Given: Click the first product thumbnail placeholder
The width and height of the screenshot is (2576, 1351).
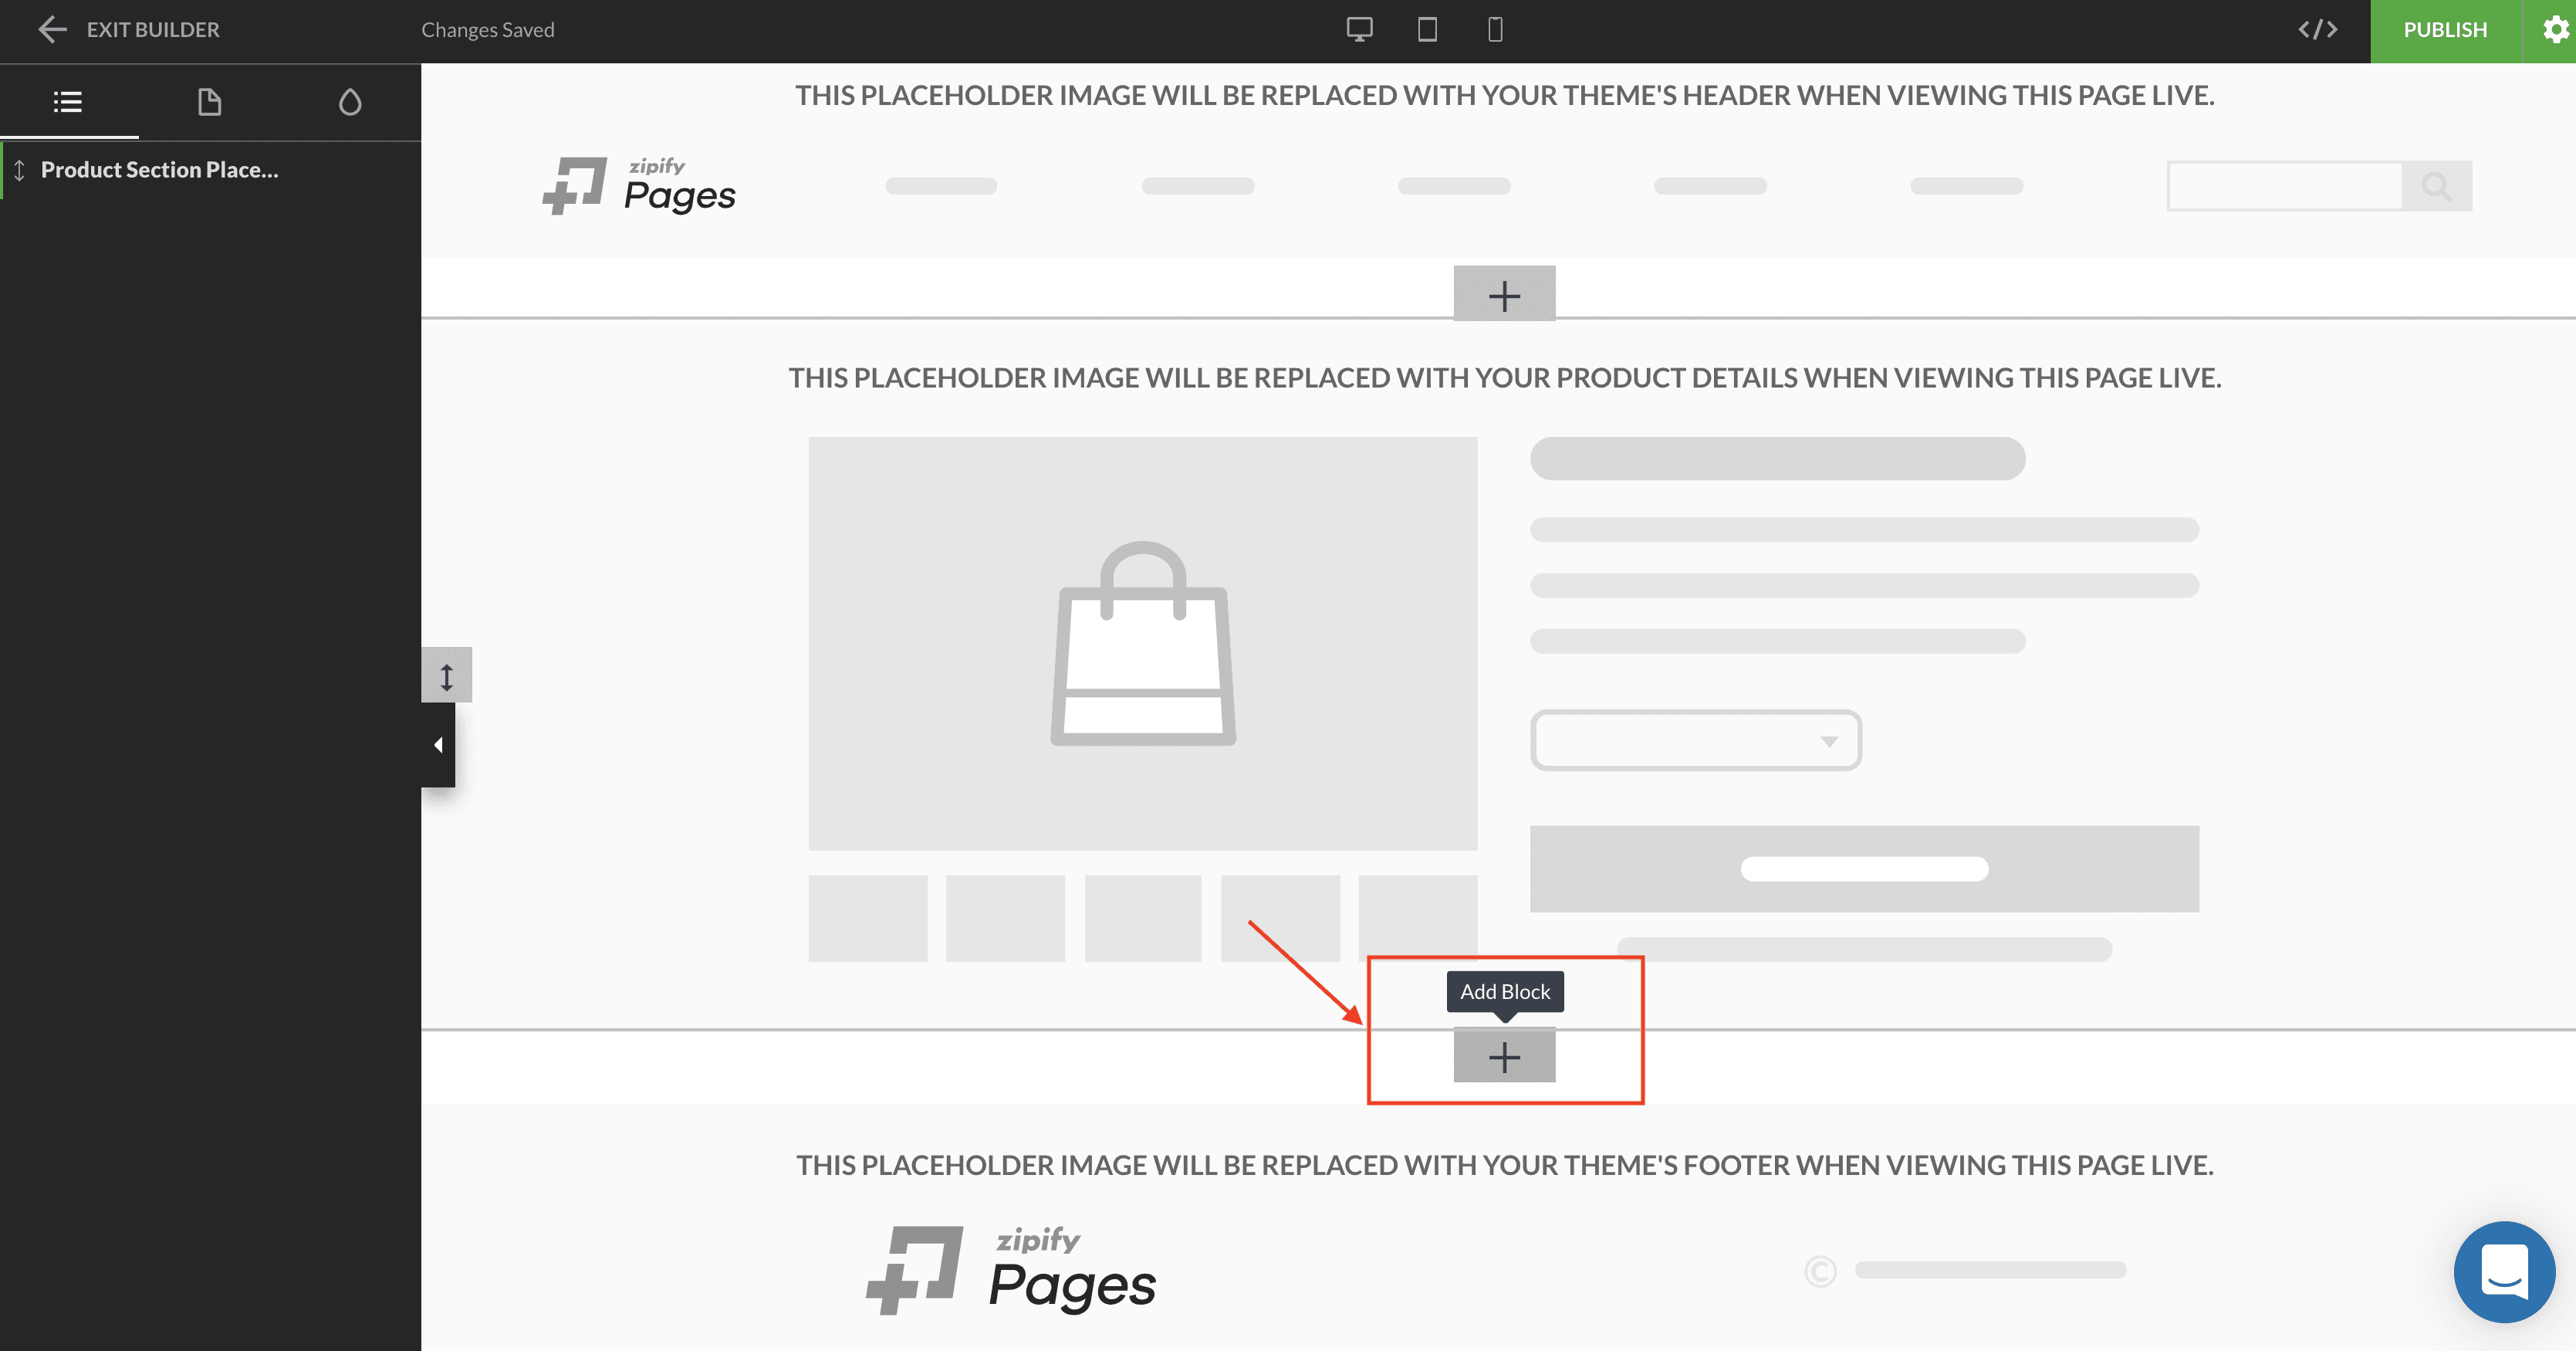Looking at the screenshot, I should 867,918.
